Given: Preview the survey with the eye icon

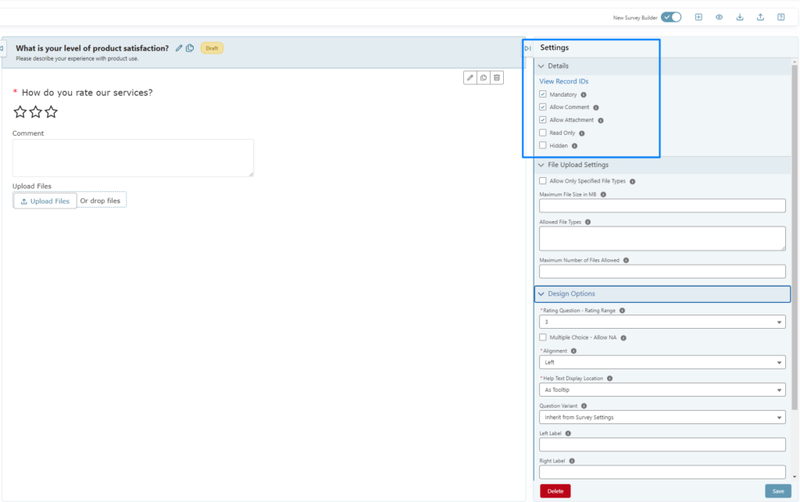Looking at the screenshot, I should tap(719, 17).
